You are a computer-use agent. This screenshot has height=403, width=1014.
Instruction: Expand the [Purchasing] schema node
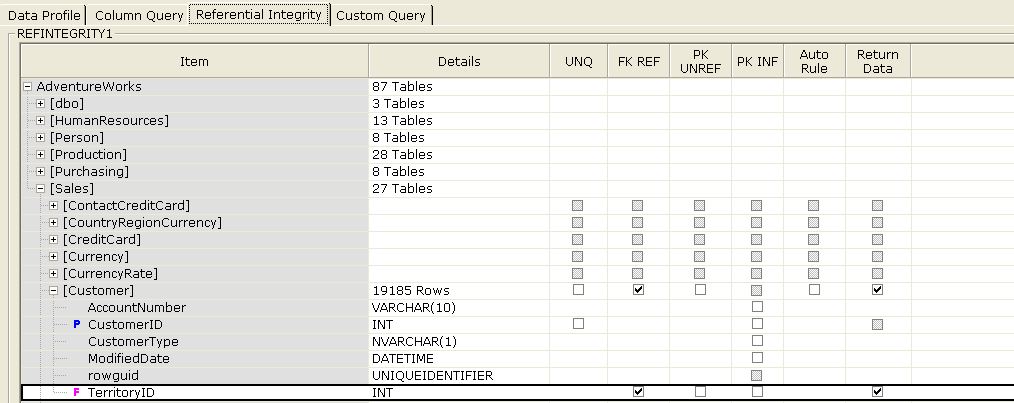click(40, 171)
